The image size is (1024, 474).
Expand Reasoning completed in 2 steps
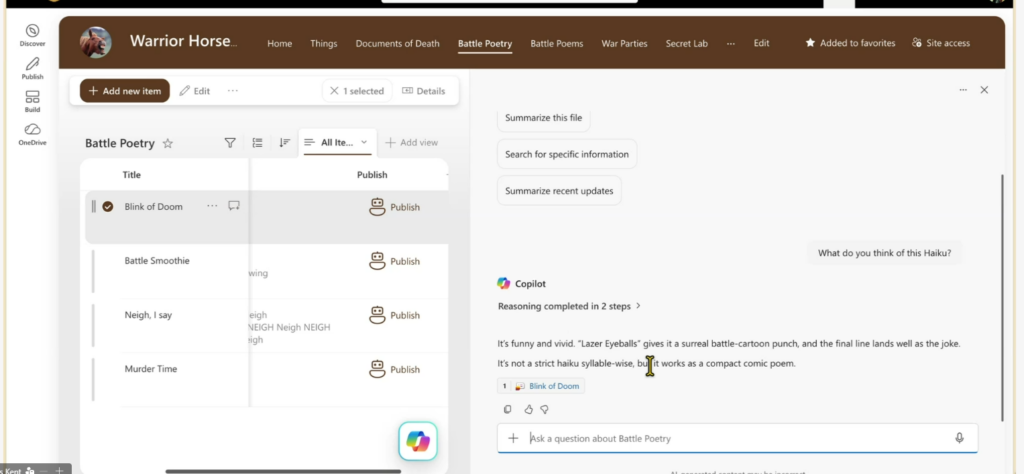coord(569,306)
